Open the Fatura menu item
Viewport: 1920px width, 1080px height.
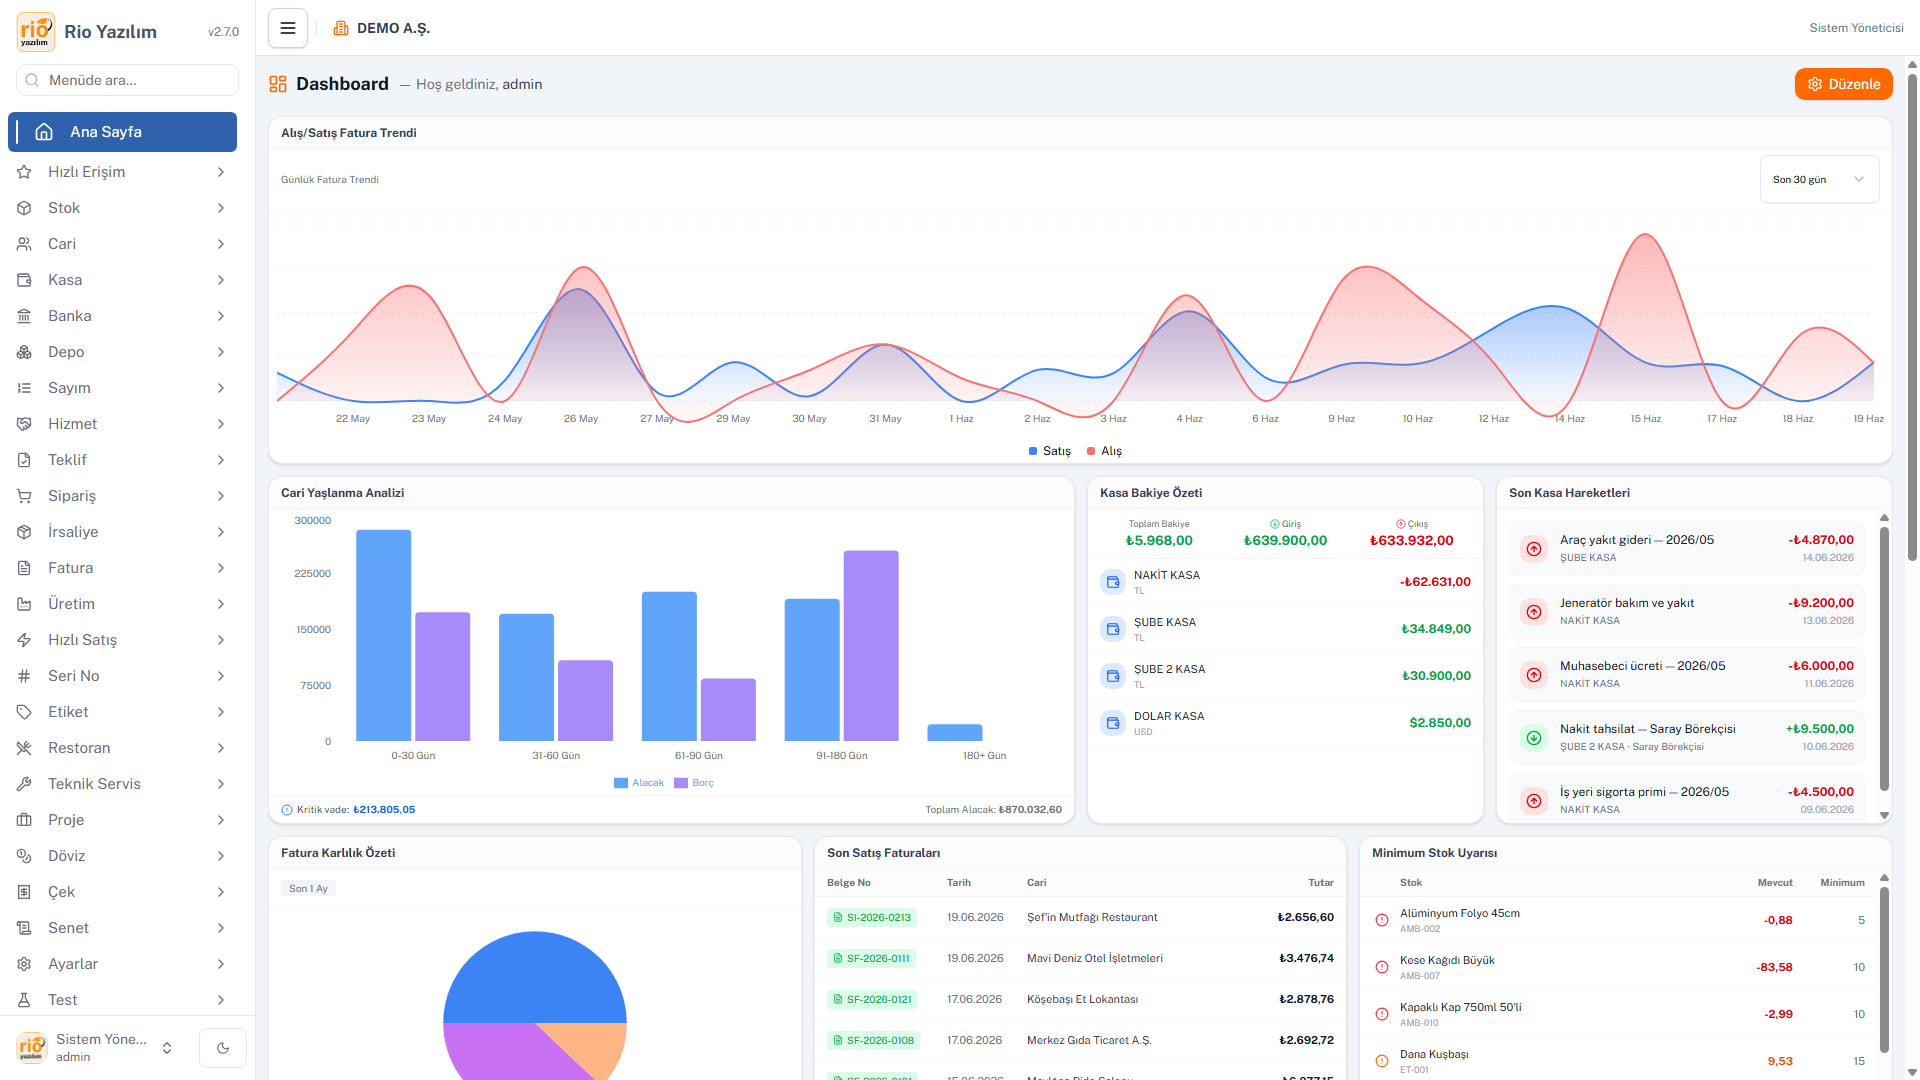(x=122, y=568)
